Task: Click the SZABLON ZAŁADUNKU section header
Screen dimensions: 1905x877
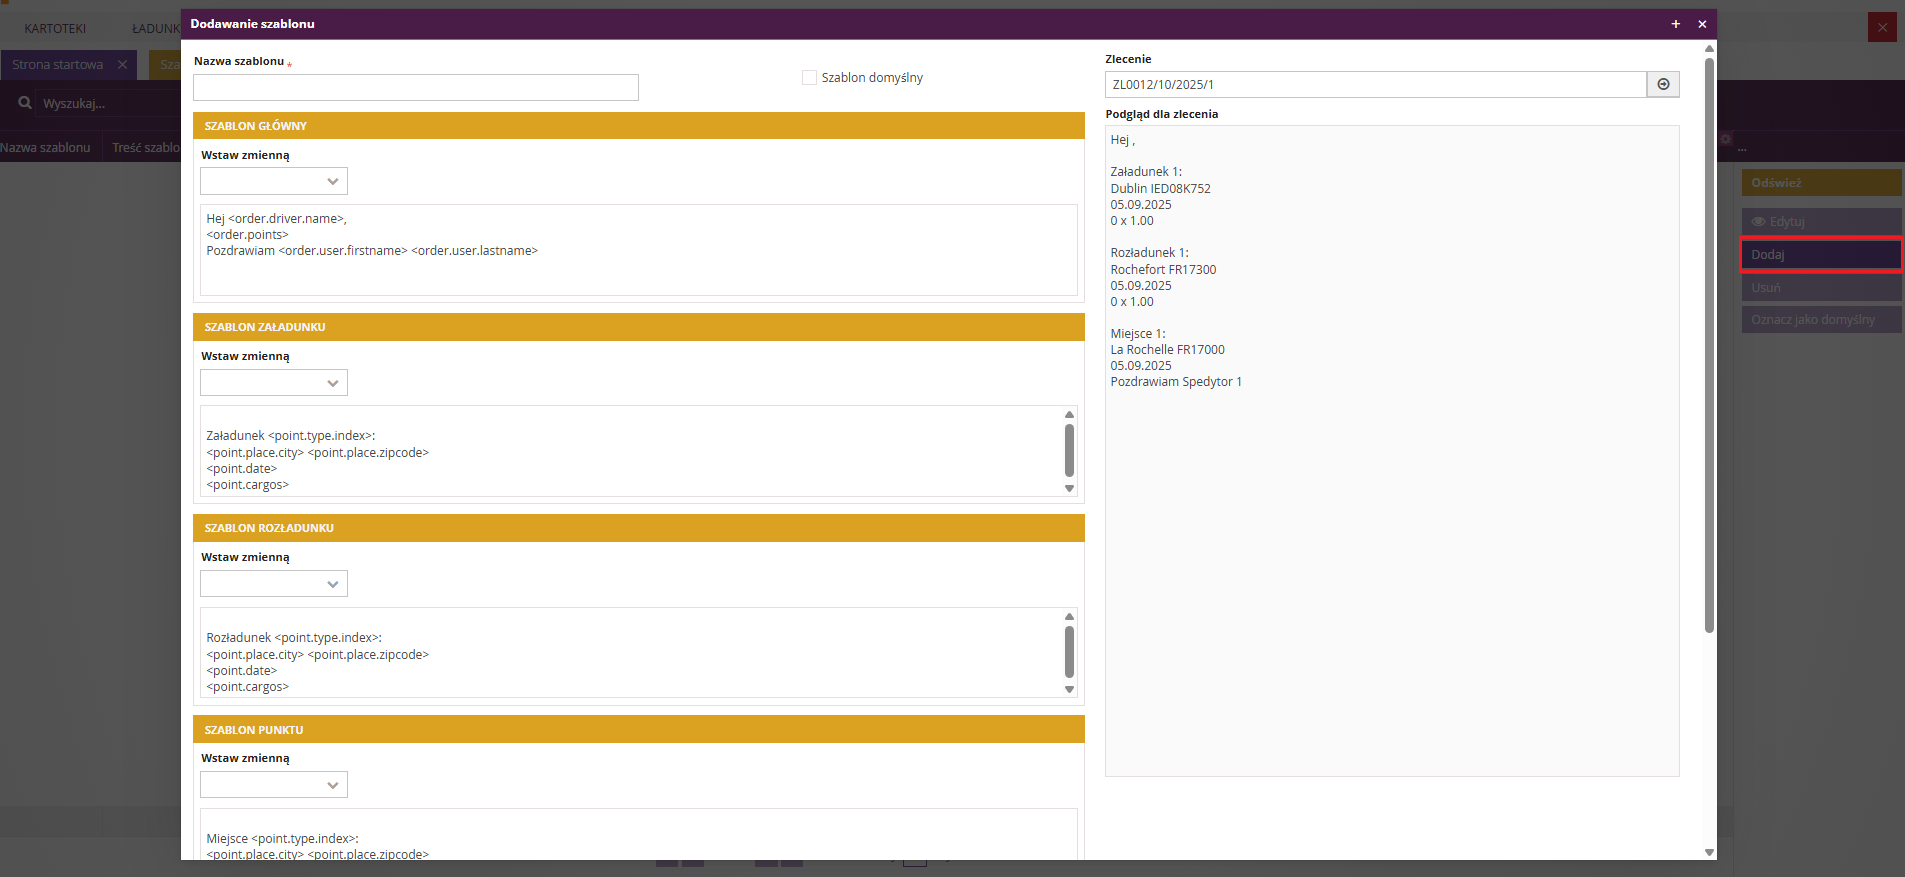Action: pos(639,326)
